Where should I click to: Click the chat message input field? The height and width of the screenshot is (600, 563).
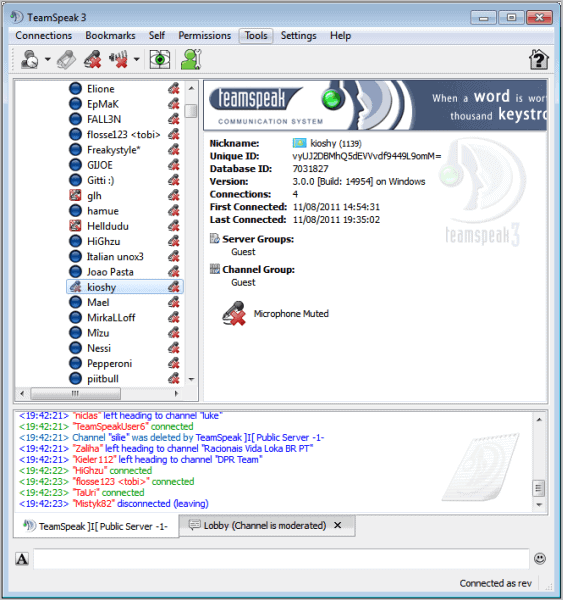[281, 559]
